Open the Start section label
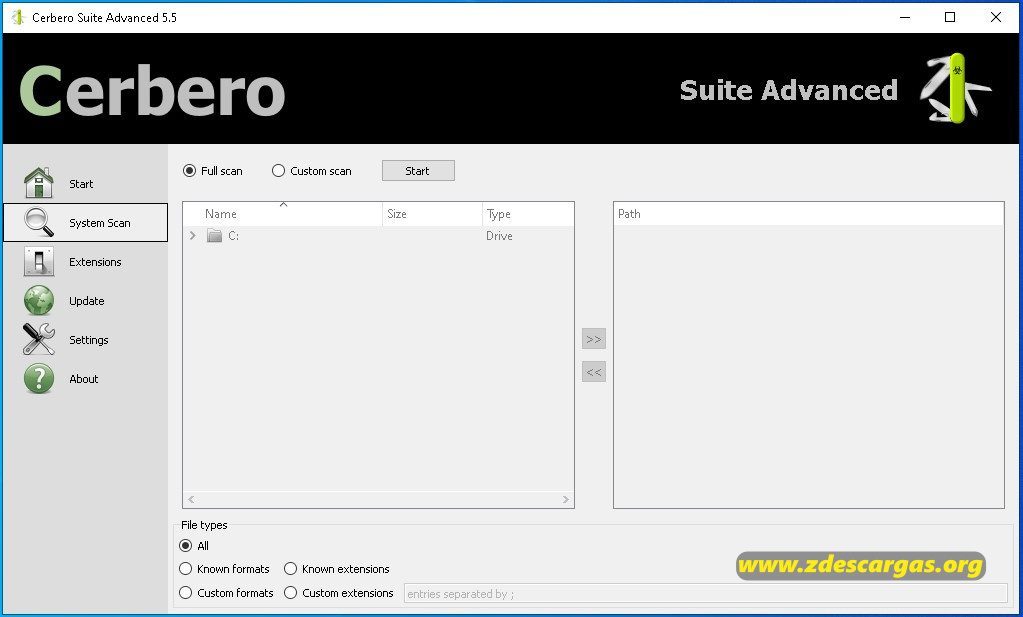 81,184
